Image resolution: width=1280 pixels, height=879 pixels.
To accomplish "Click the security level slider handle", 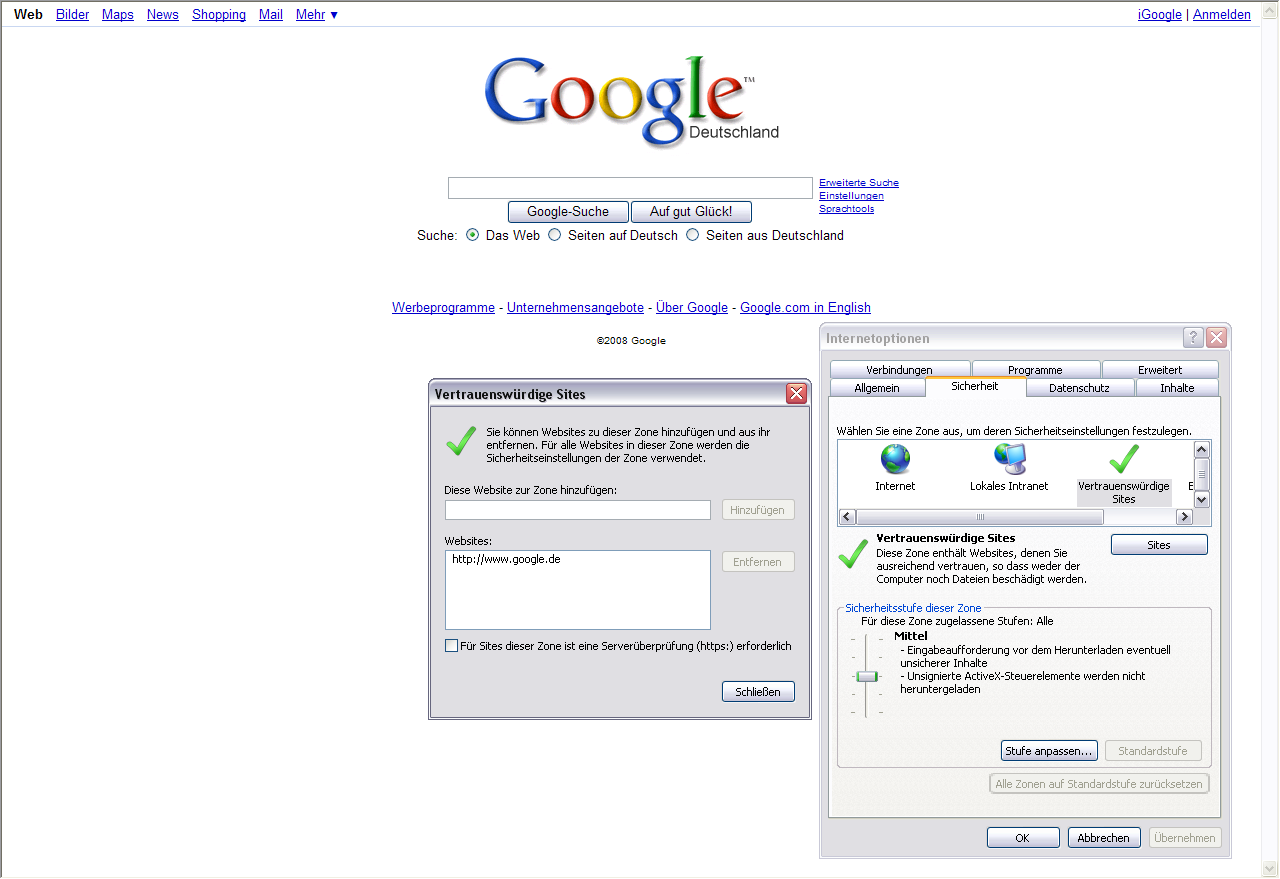I will (867, 677).
